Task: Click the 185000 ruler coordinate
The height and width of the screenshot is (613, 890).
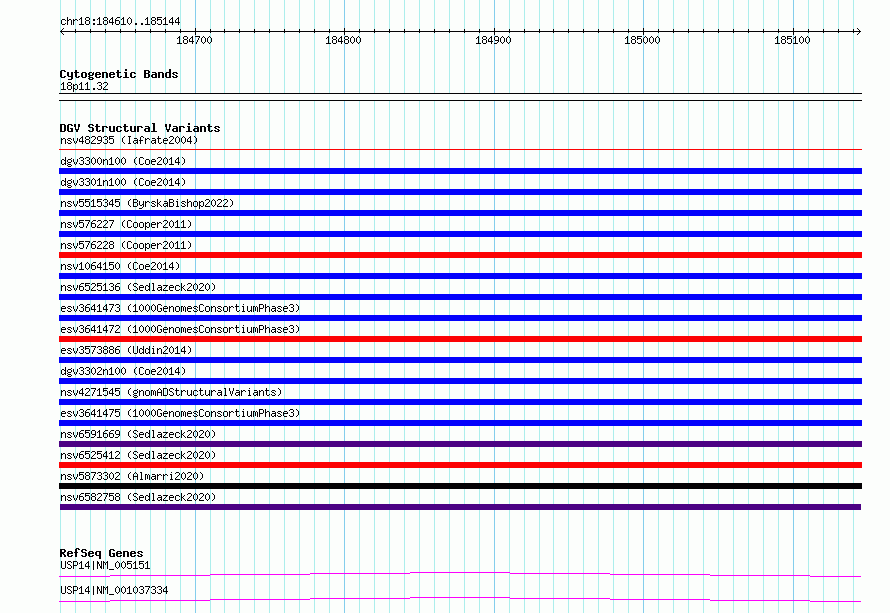Action: [642, 40]
